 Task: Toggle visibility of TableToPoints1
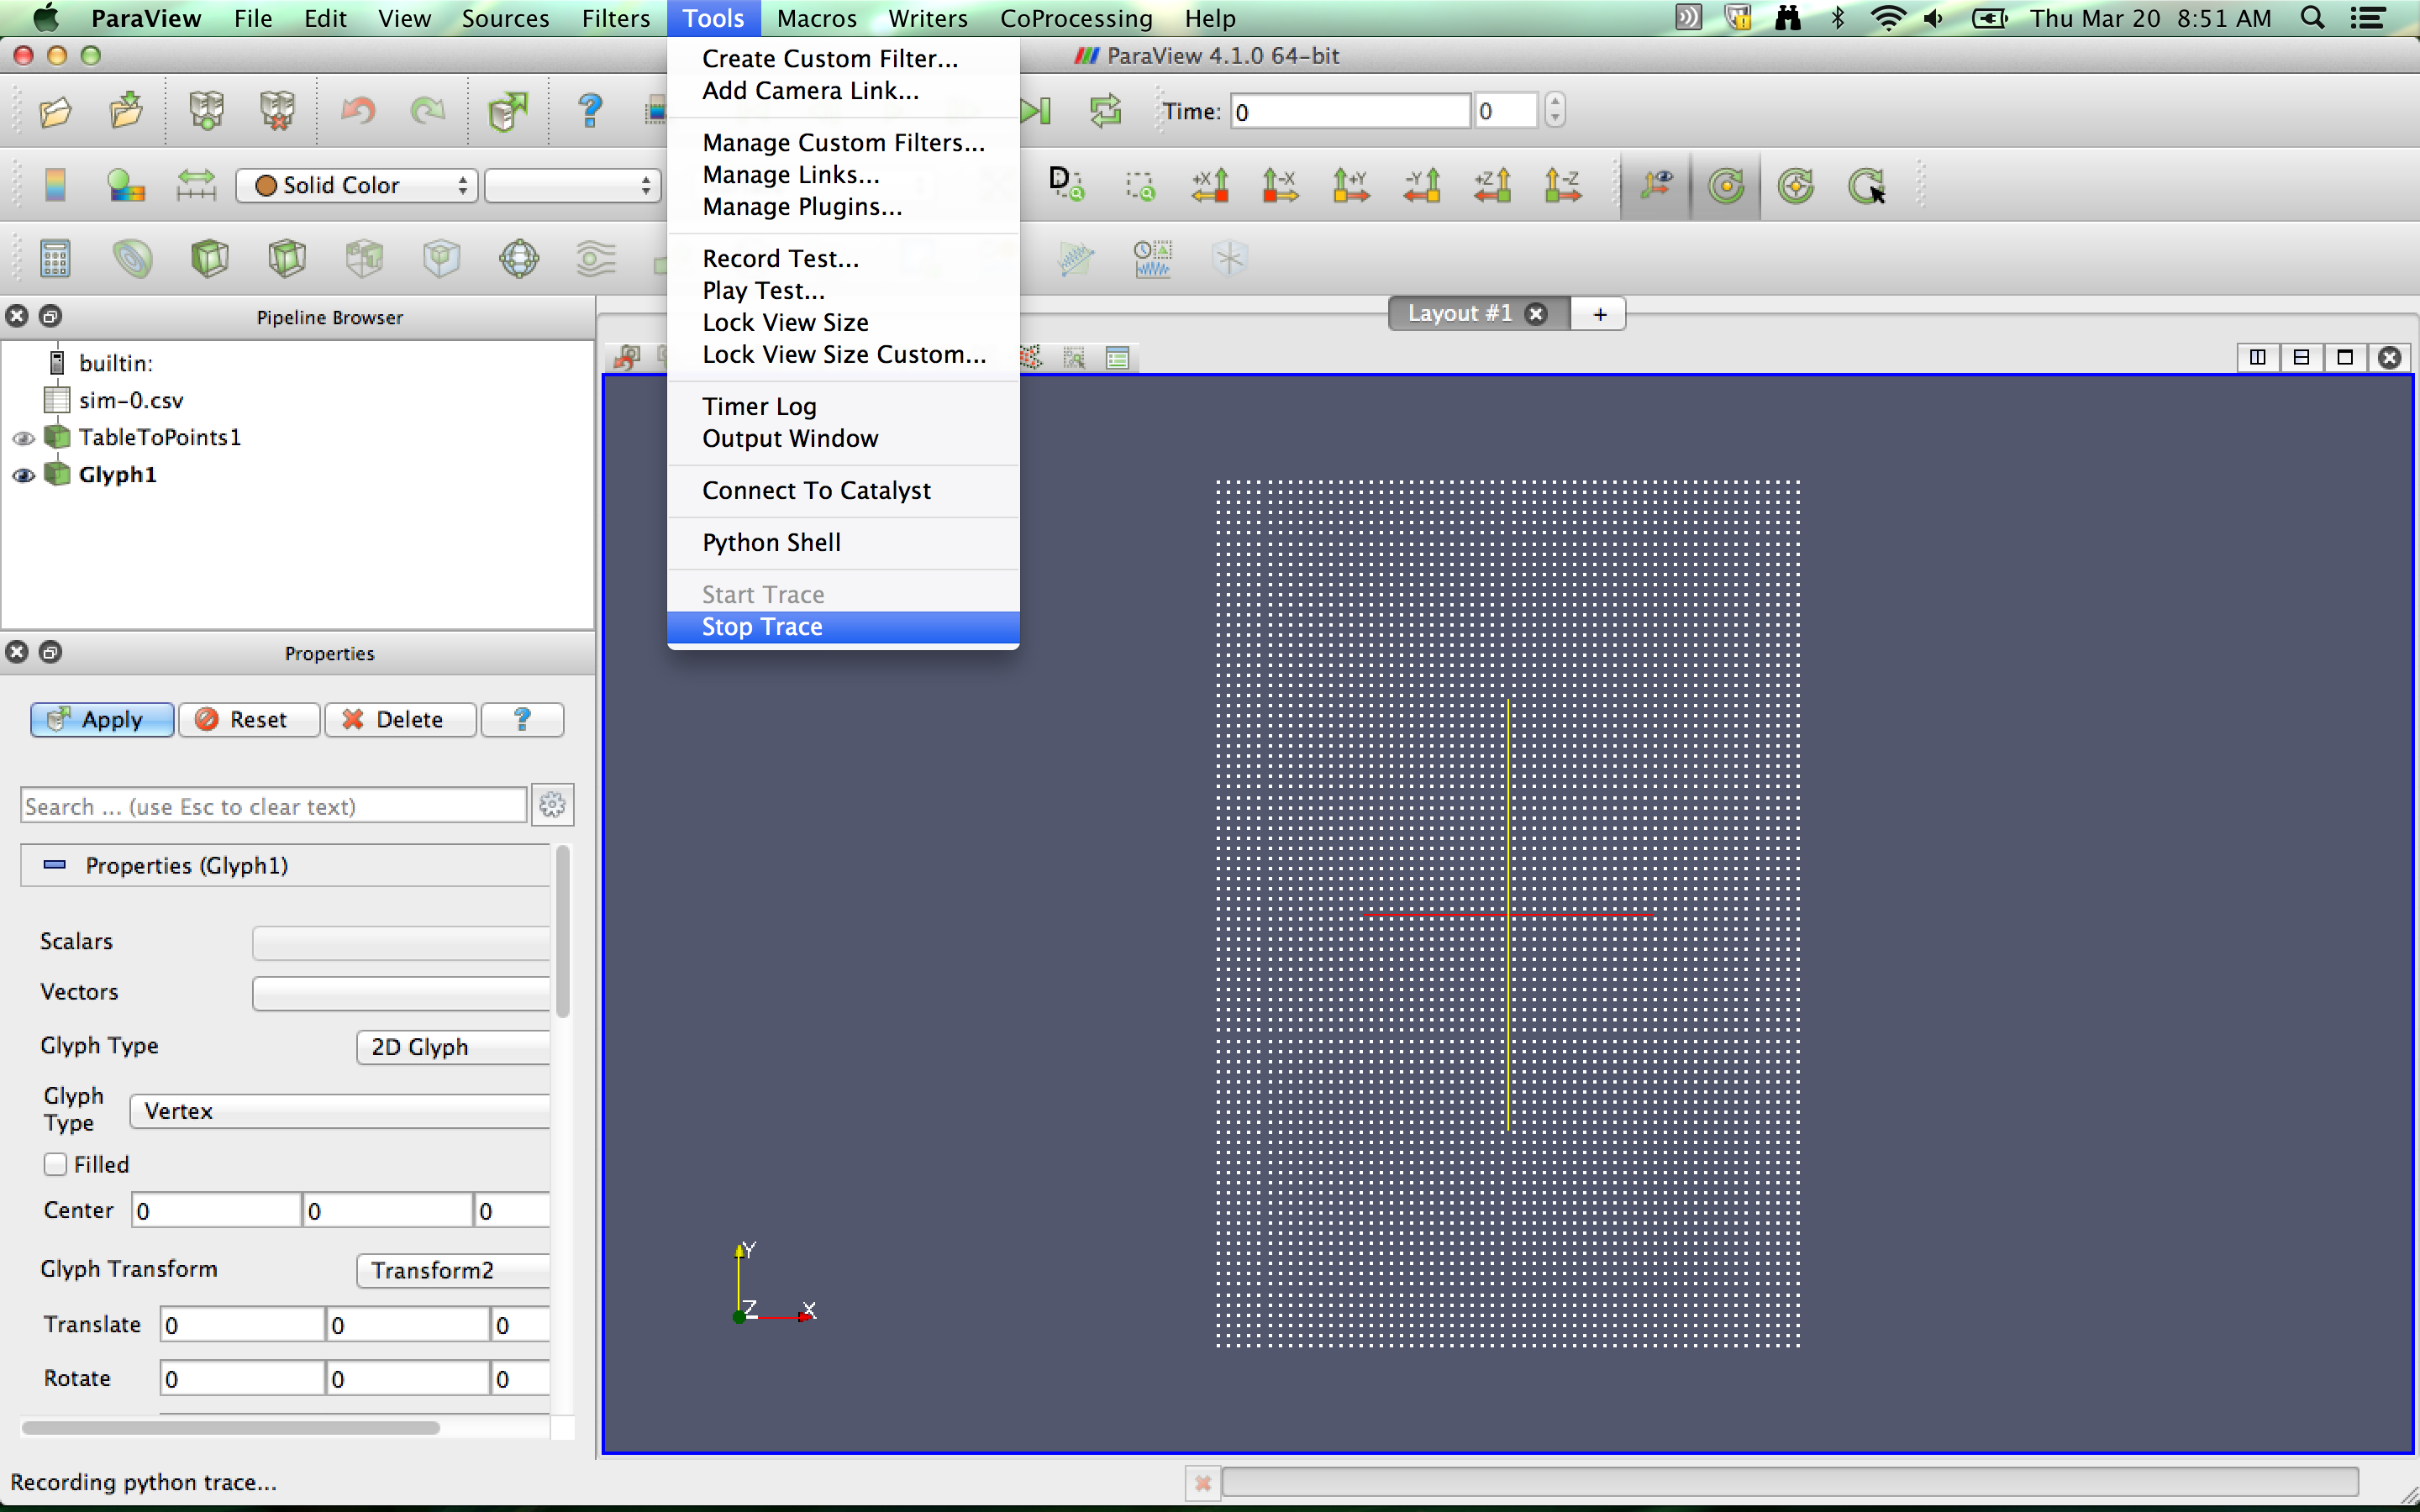coord(23,438)
